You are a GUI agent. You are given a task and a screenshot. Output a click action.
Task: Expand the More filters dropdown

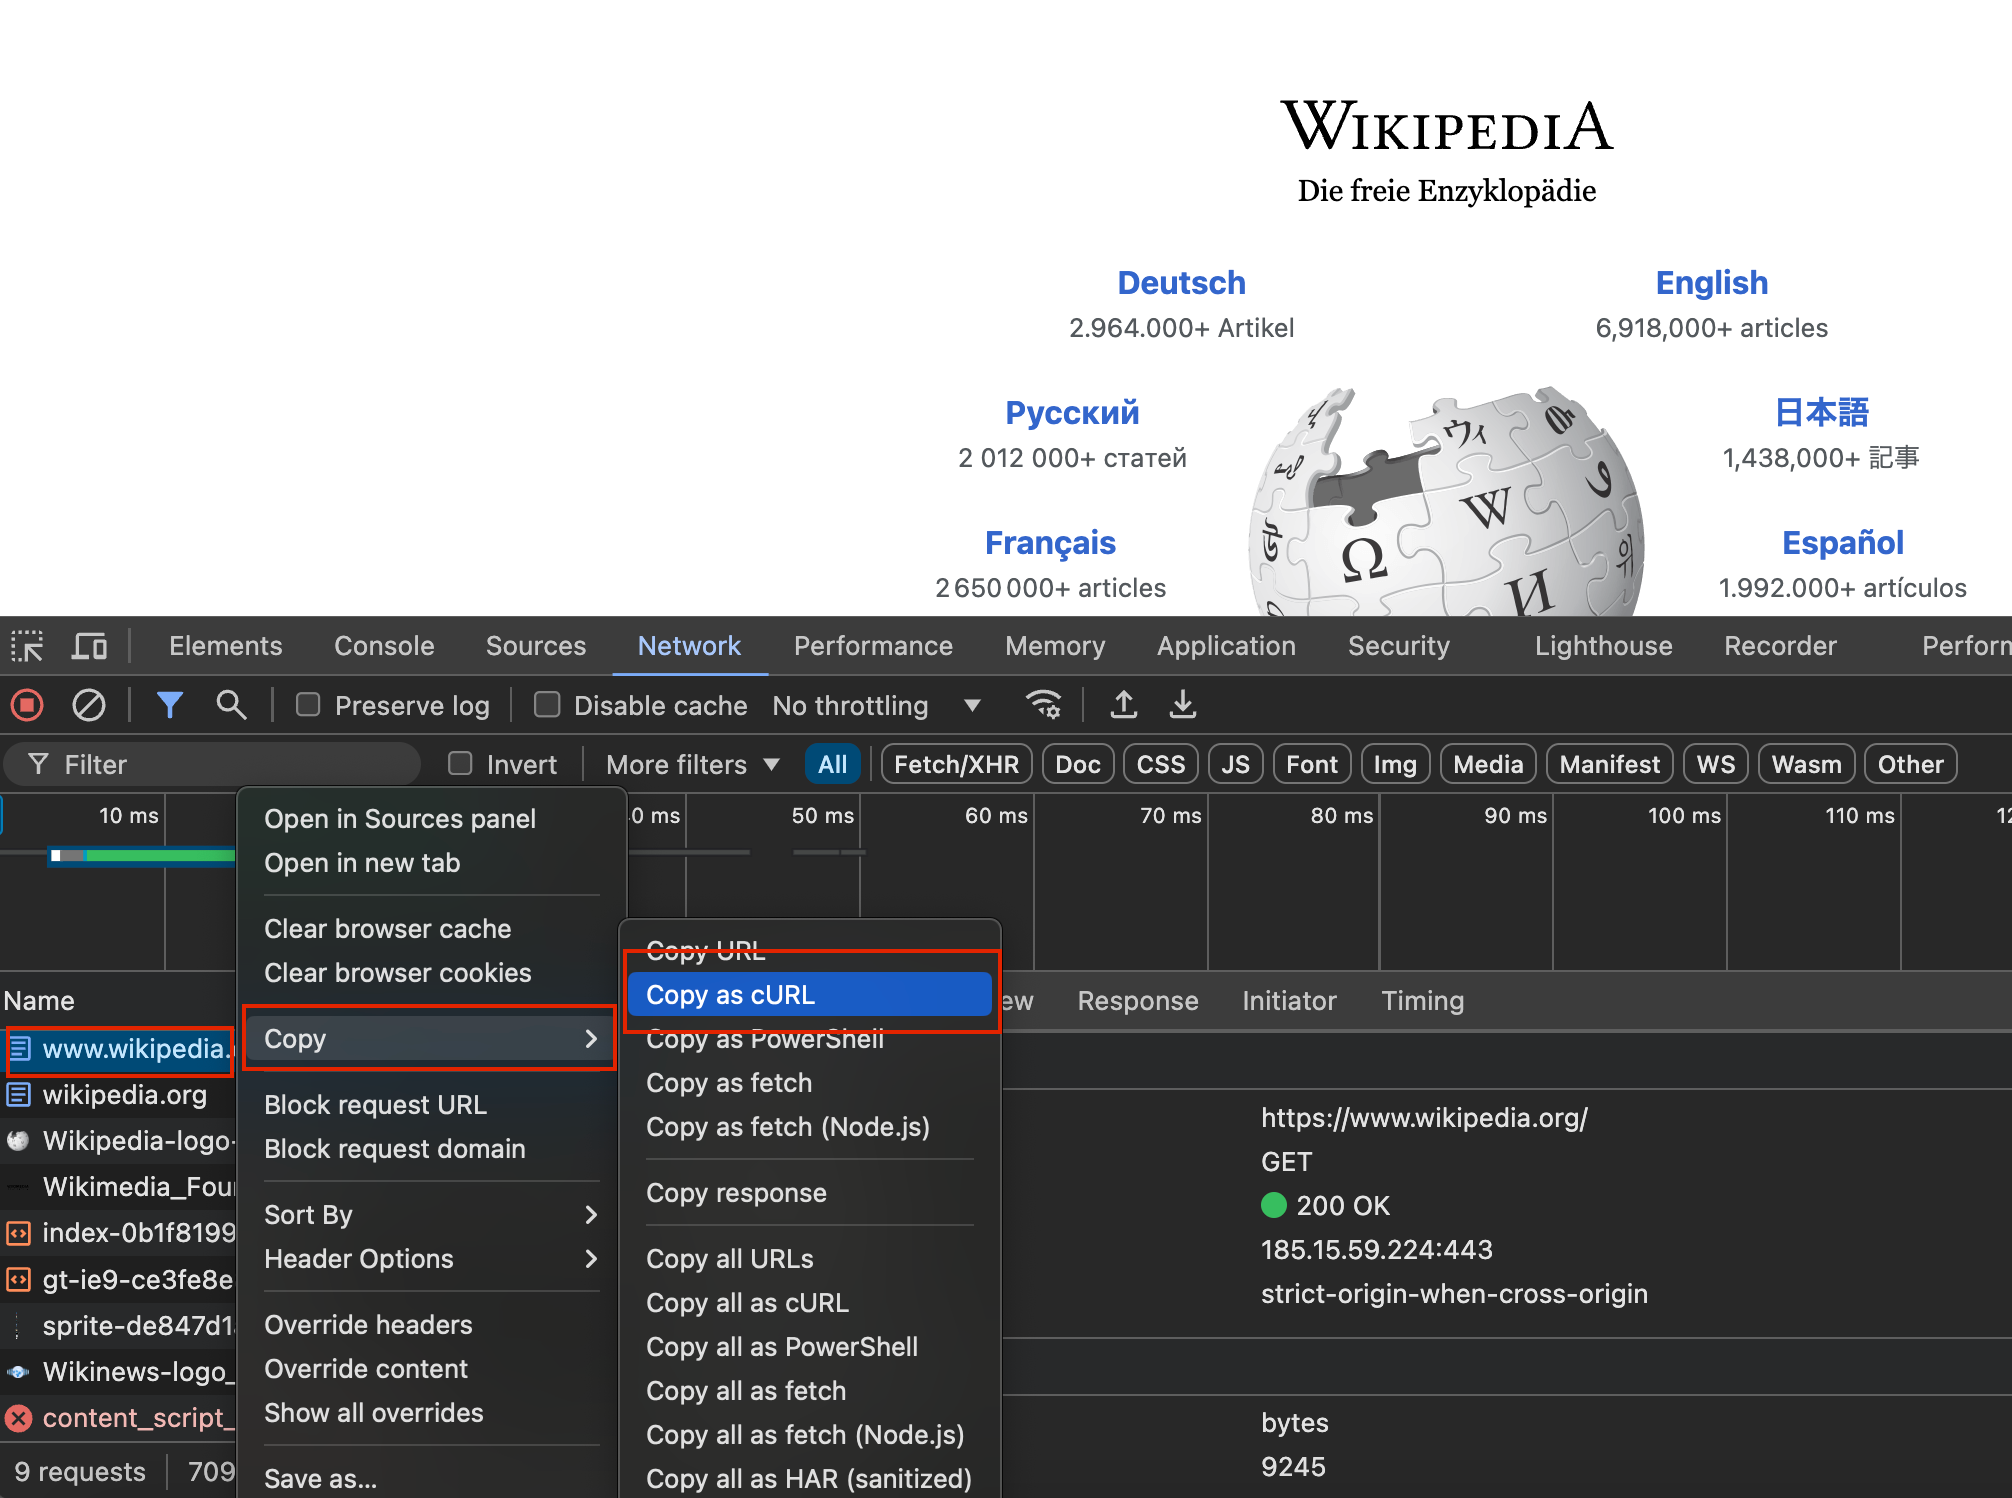point(692,764)
